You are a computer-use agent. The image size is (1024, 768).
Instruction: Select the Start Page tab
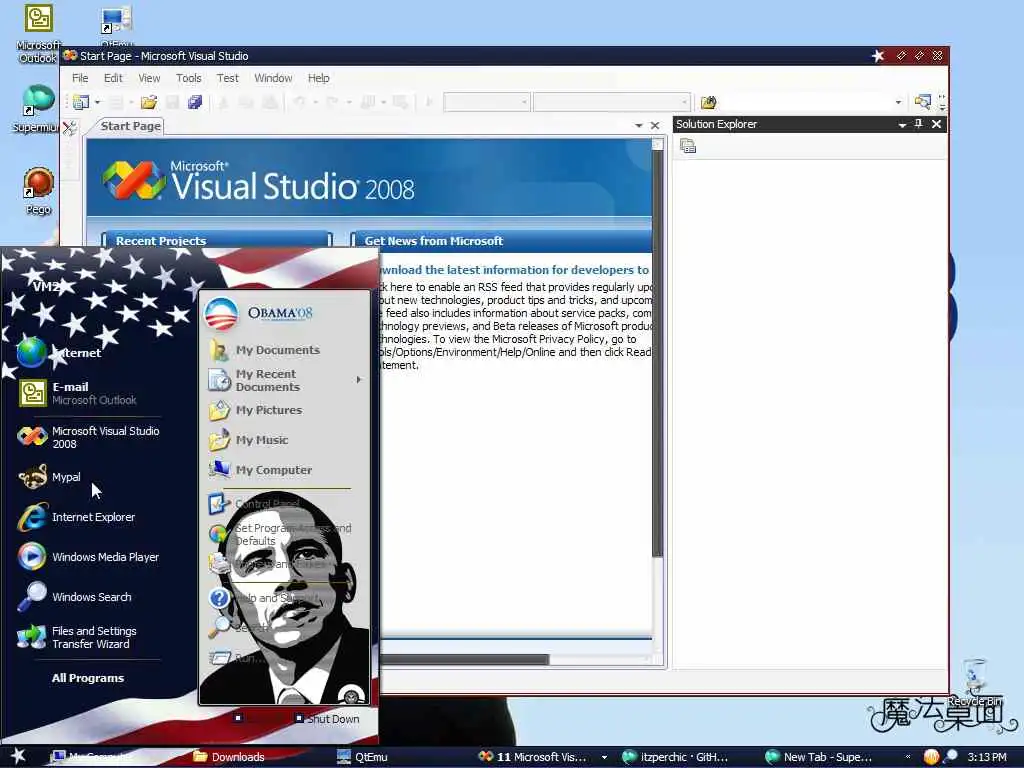point(131,126)
